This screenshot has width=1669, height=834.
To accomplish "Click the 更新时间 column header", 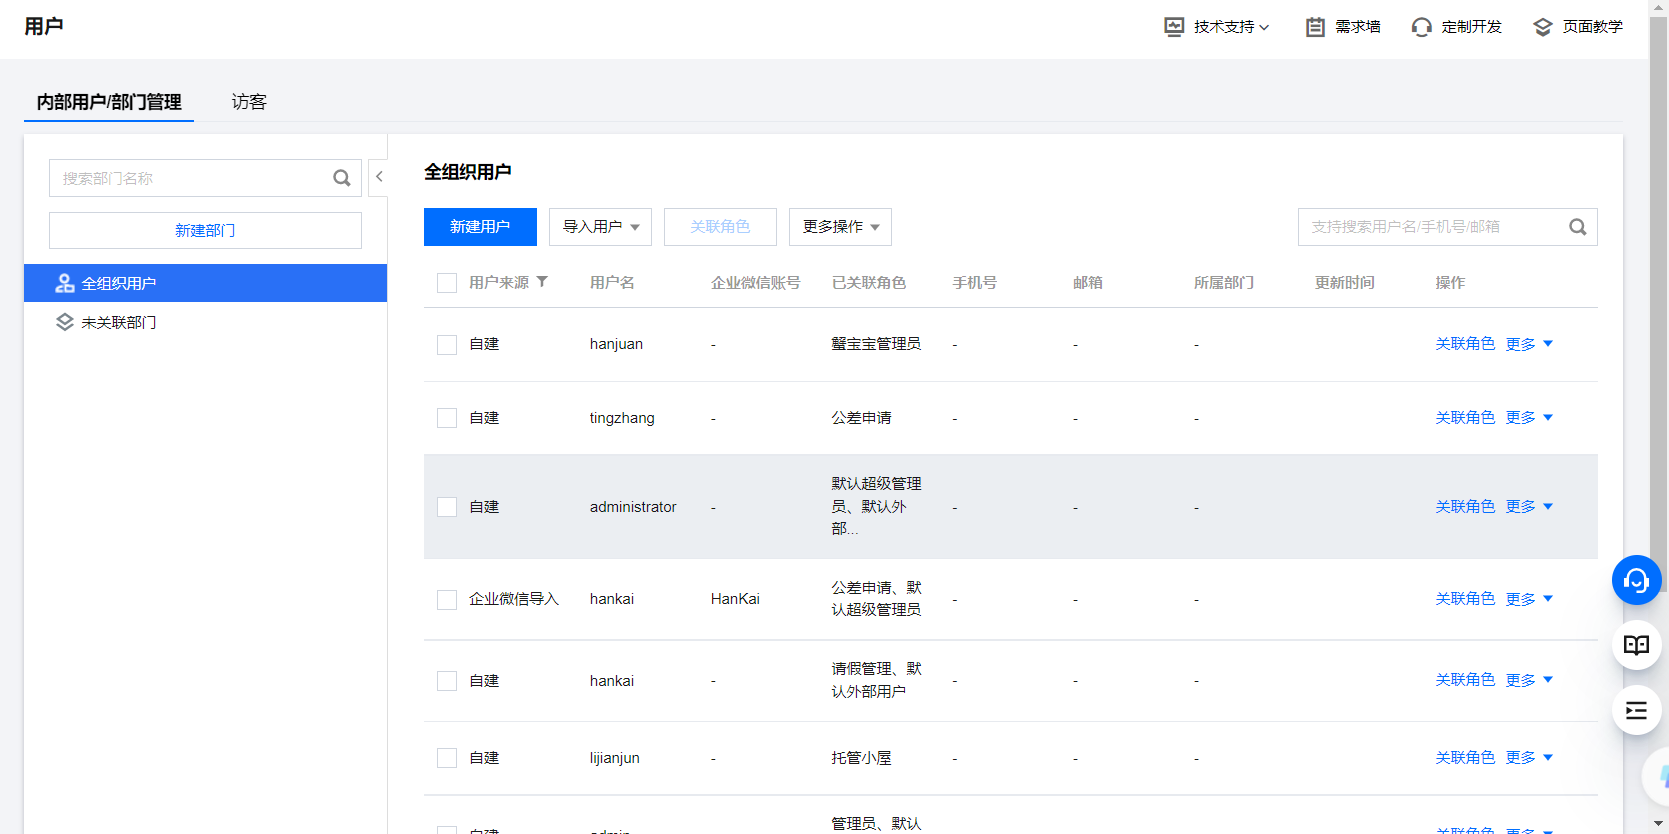I will pyautogui.click(x=1345, y=283).
